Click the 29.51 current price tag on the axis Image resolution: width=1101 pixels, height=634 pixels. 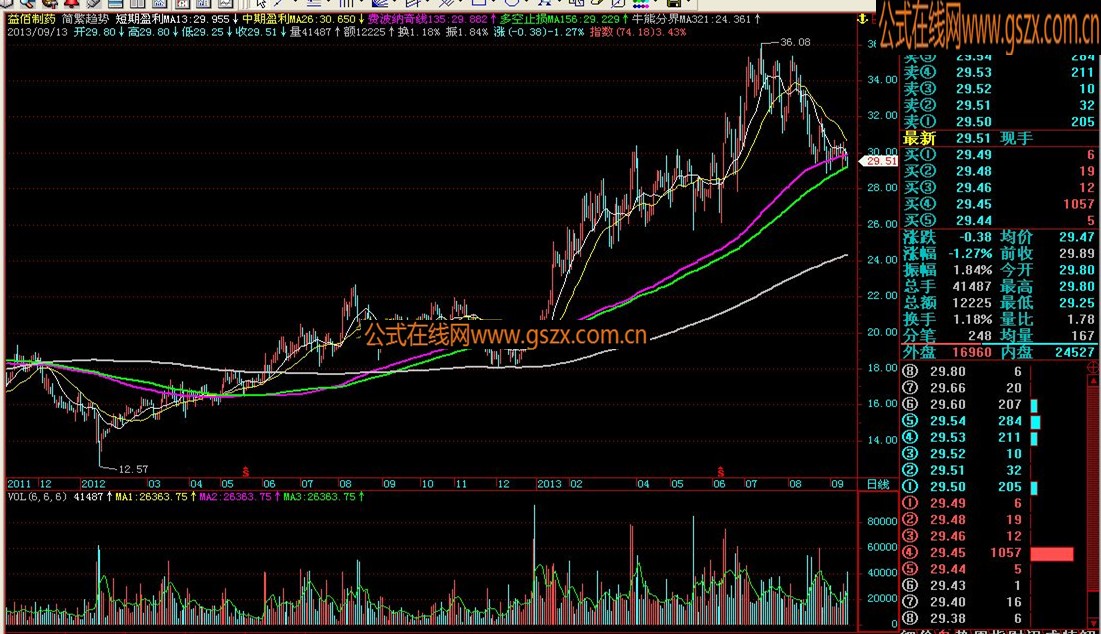[879, 161]
